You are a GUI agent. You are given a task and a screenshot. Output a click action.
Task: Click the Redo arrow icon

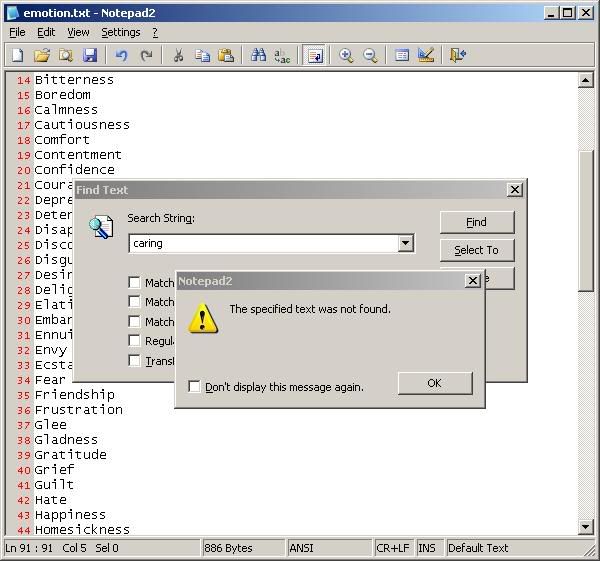point(146,55)
